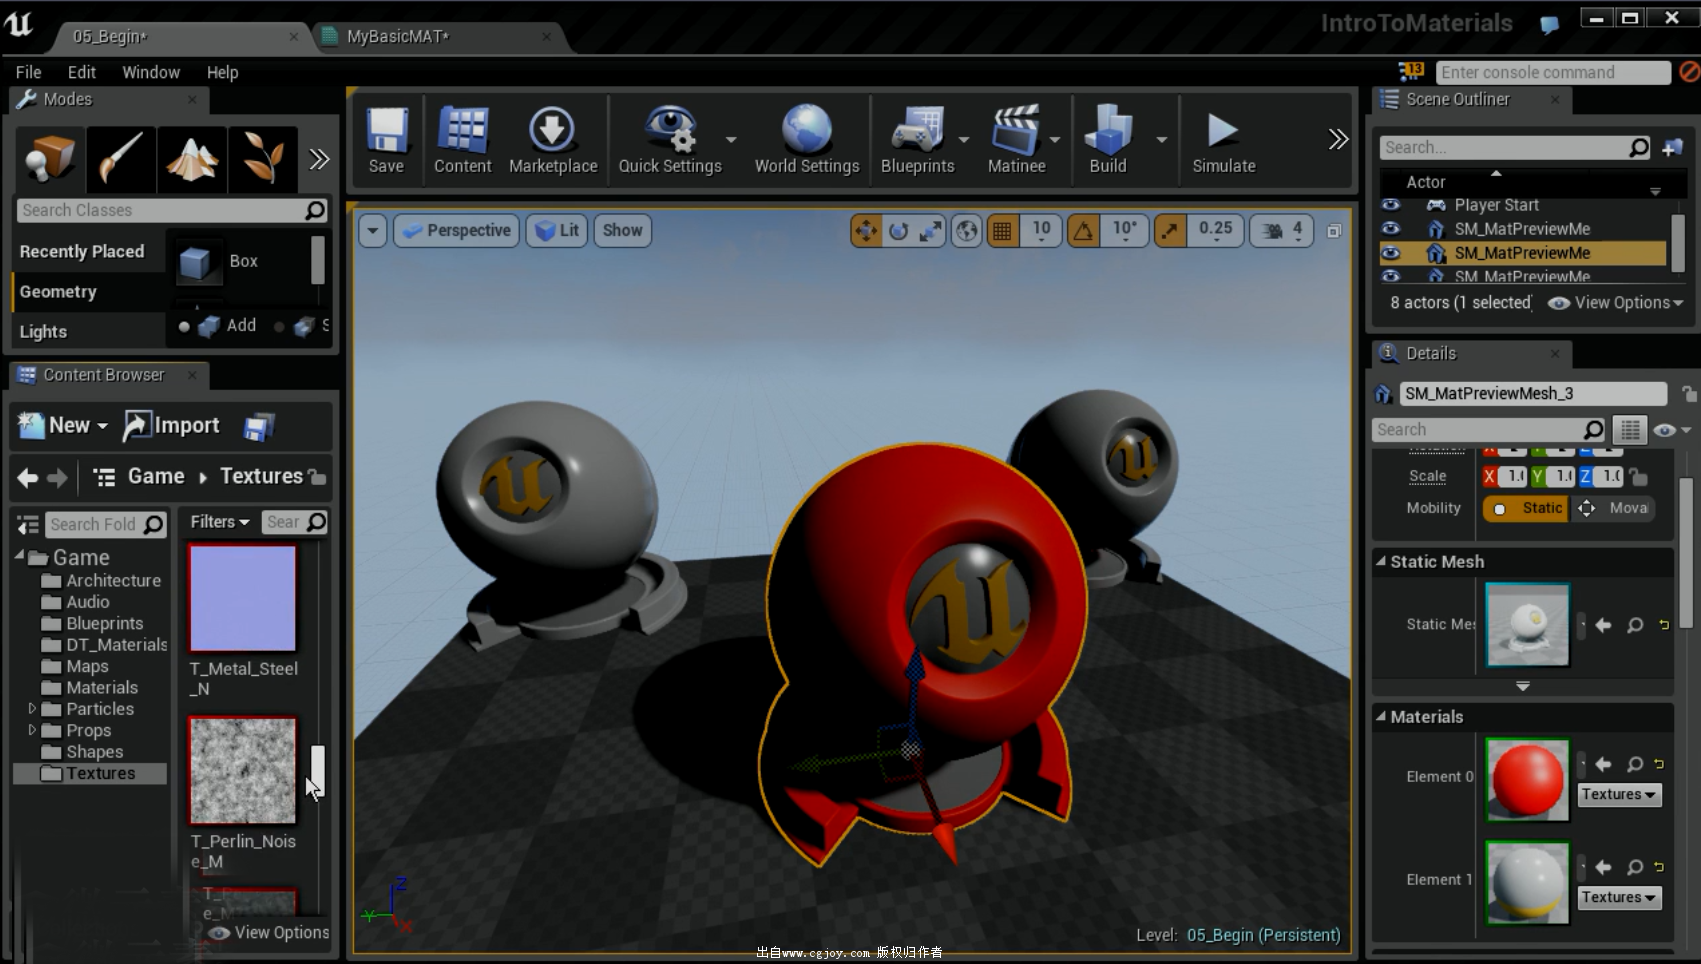Open the Matinee toolbar button
The height and width of the screenshot is (964, 1701).
[x=1016, y=140]
